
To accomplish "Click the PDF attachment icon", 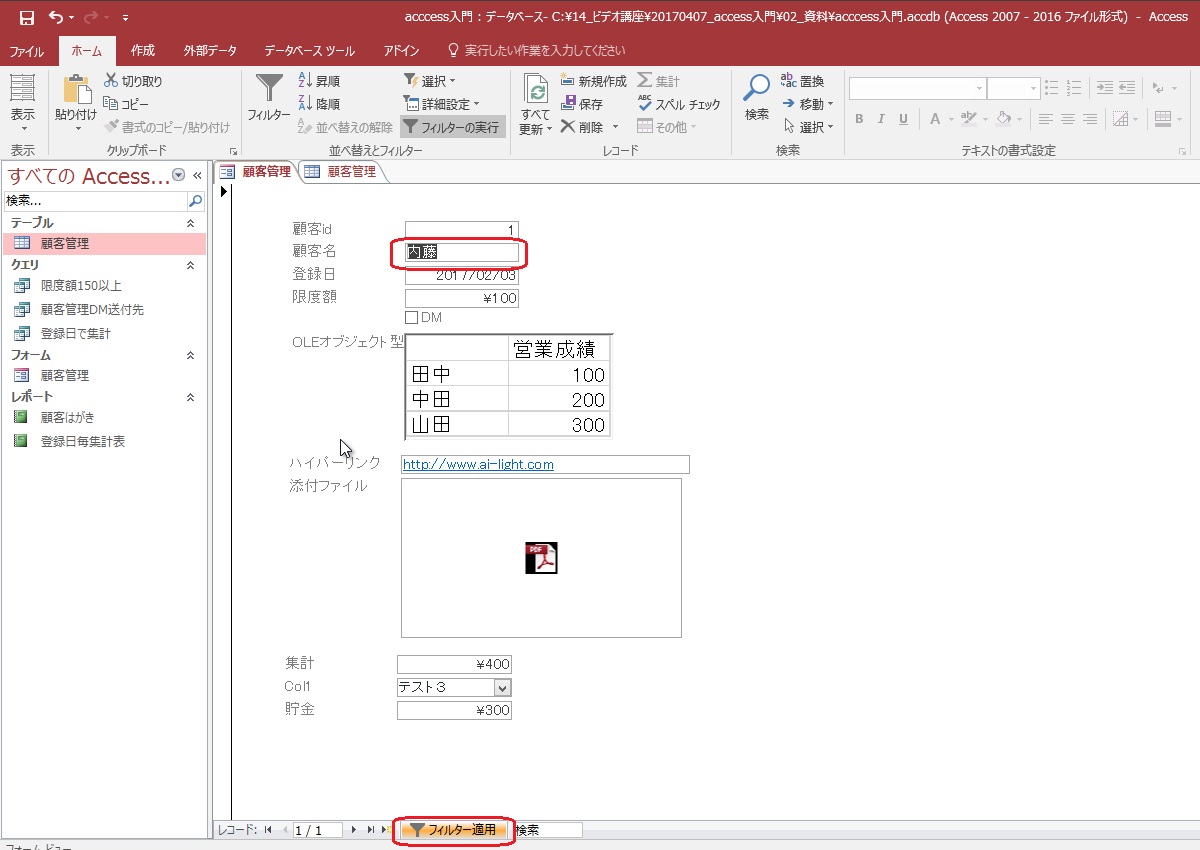I will (x=541, y=558).
